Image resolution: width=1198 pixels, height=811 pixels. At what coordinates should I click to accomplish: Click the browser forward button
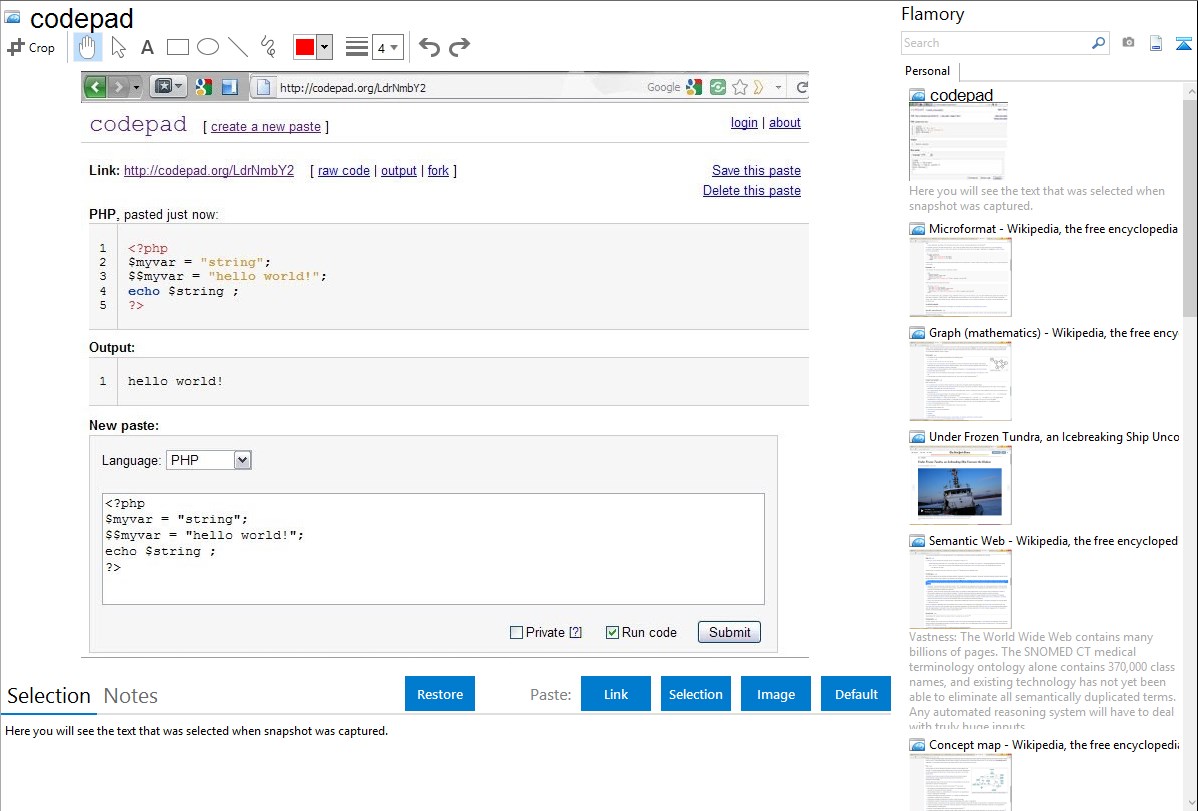(118, 87)
